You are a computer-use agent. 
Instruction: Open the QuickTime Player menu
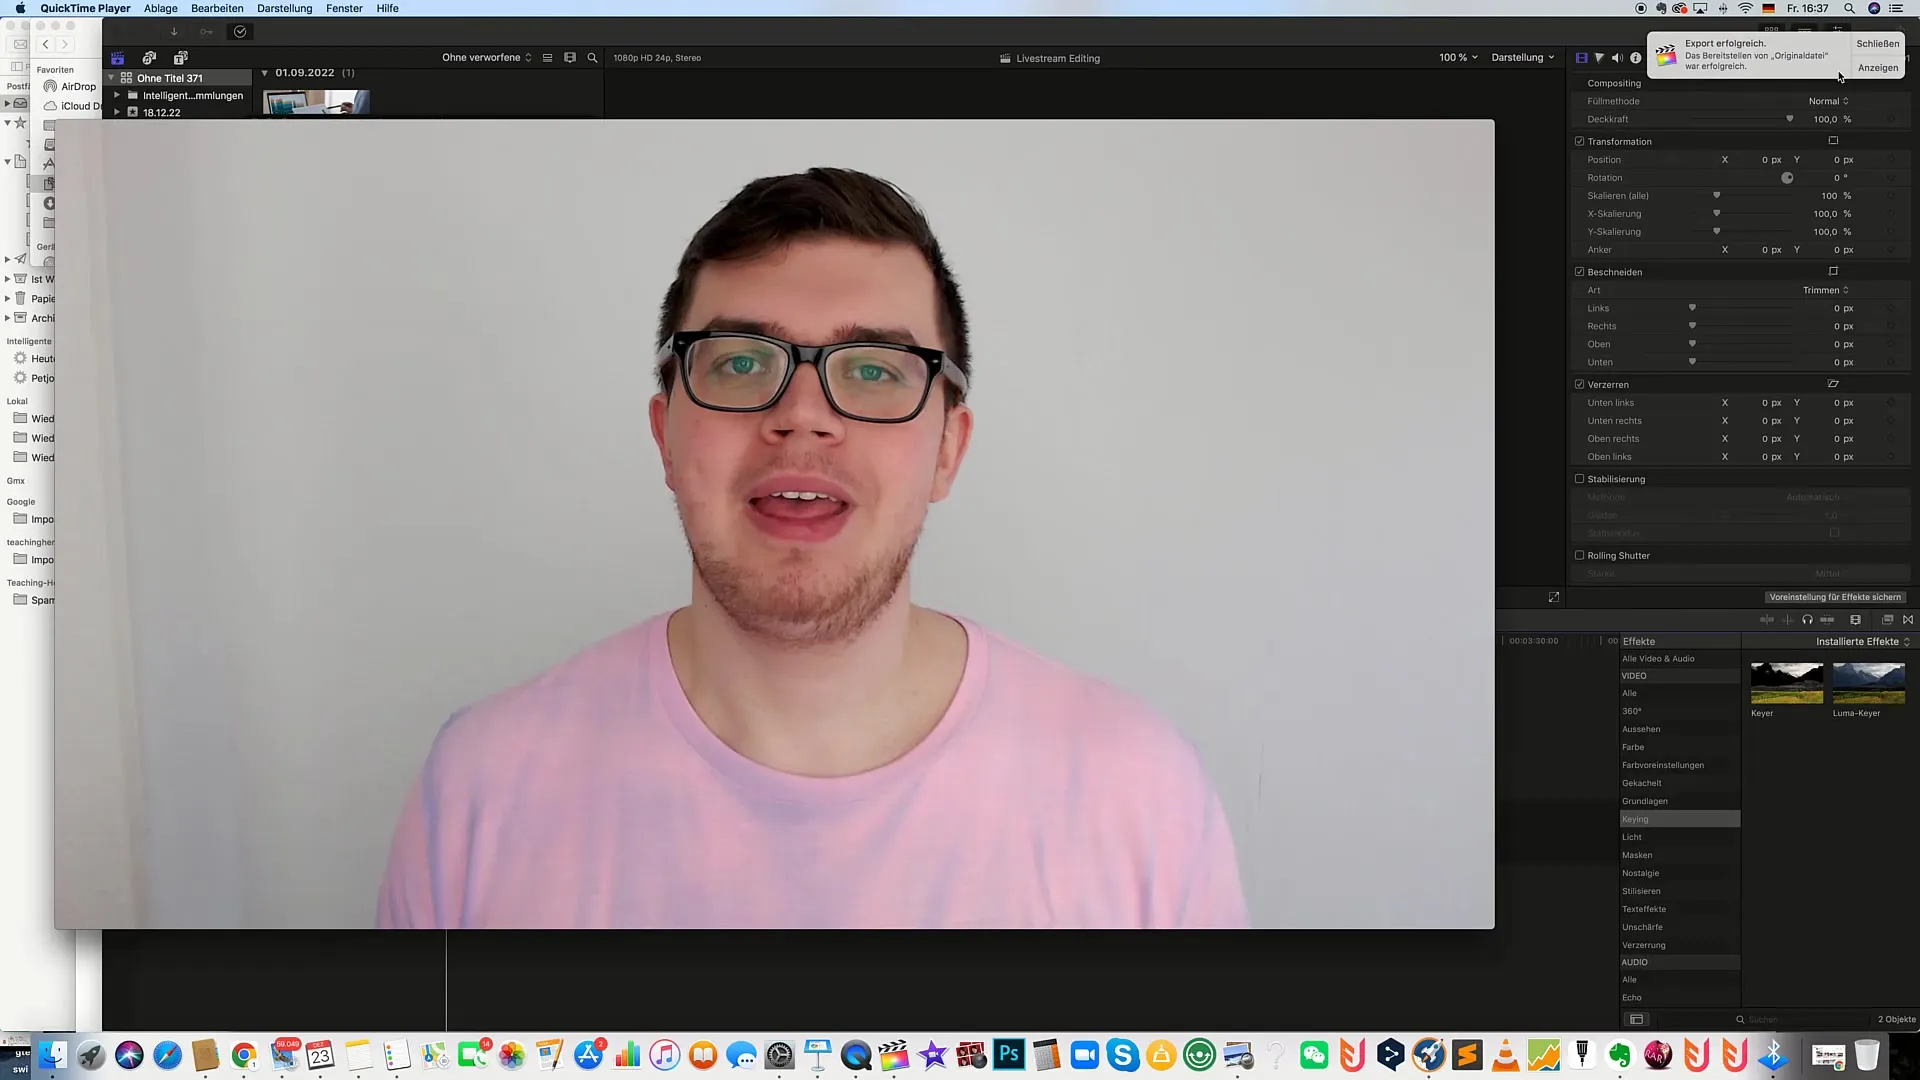pyautogui.click(x=85, y=8)
